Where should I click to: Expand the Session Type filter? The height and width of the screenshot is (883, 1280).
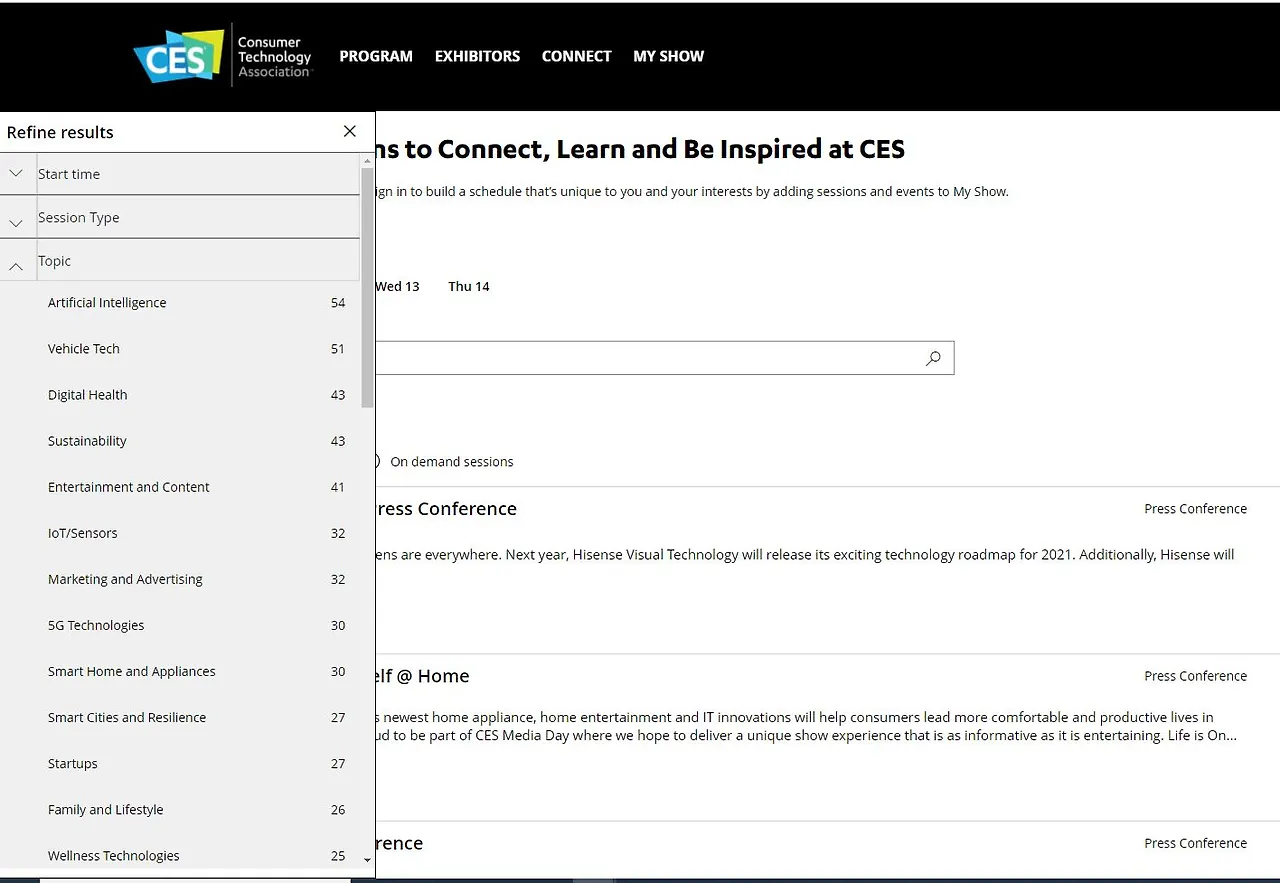pos(180,217)
